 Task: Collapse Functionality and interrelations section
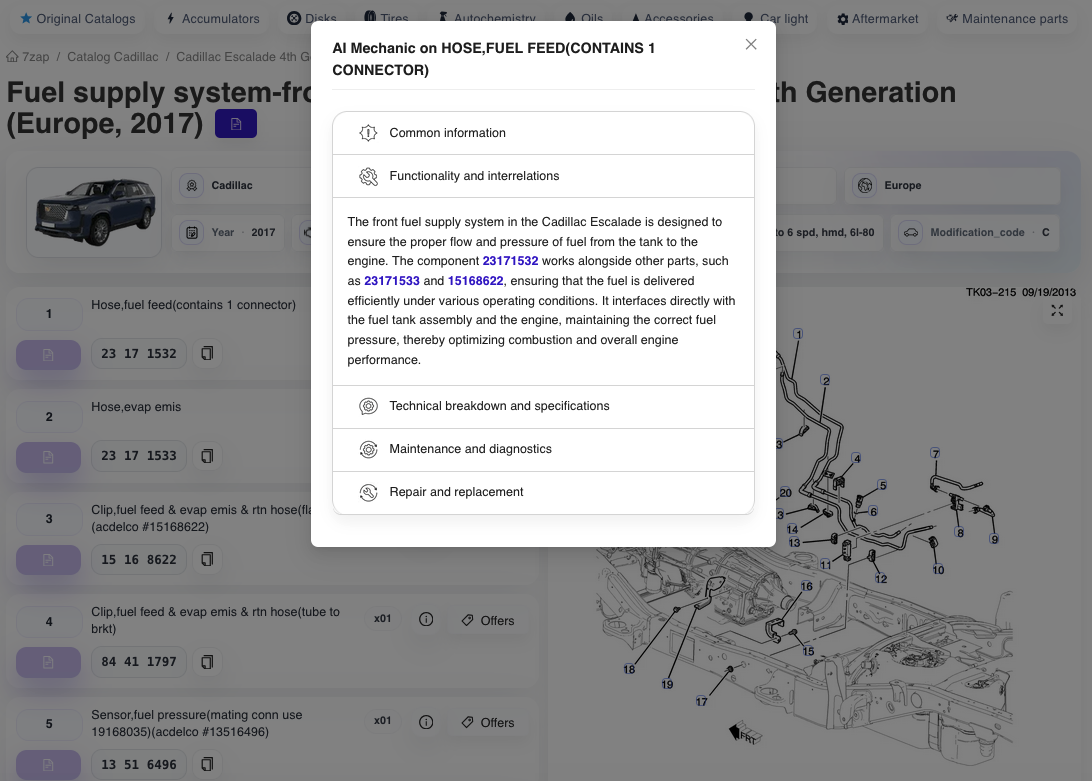[543, 176]
